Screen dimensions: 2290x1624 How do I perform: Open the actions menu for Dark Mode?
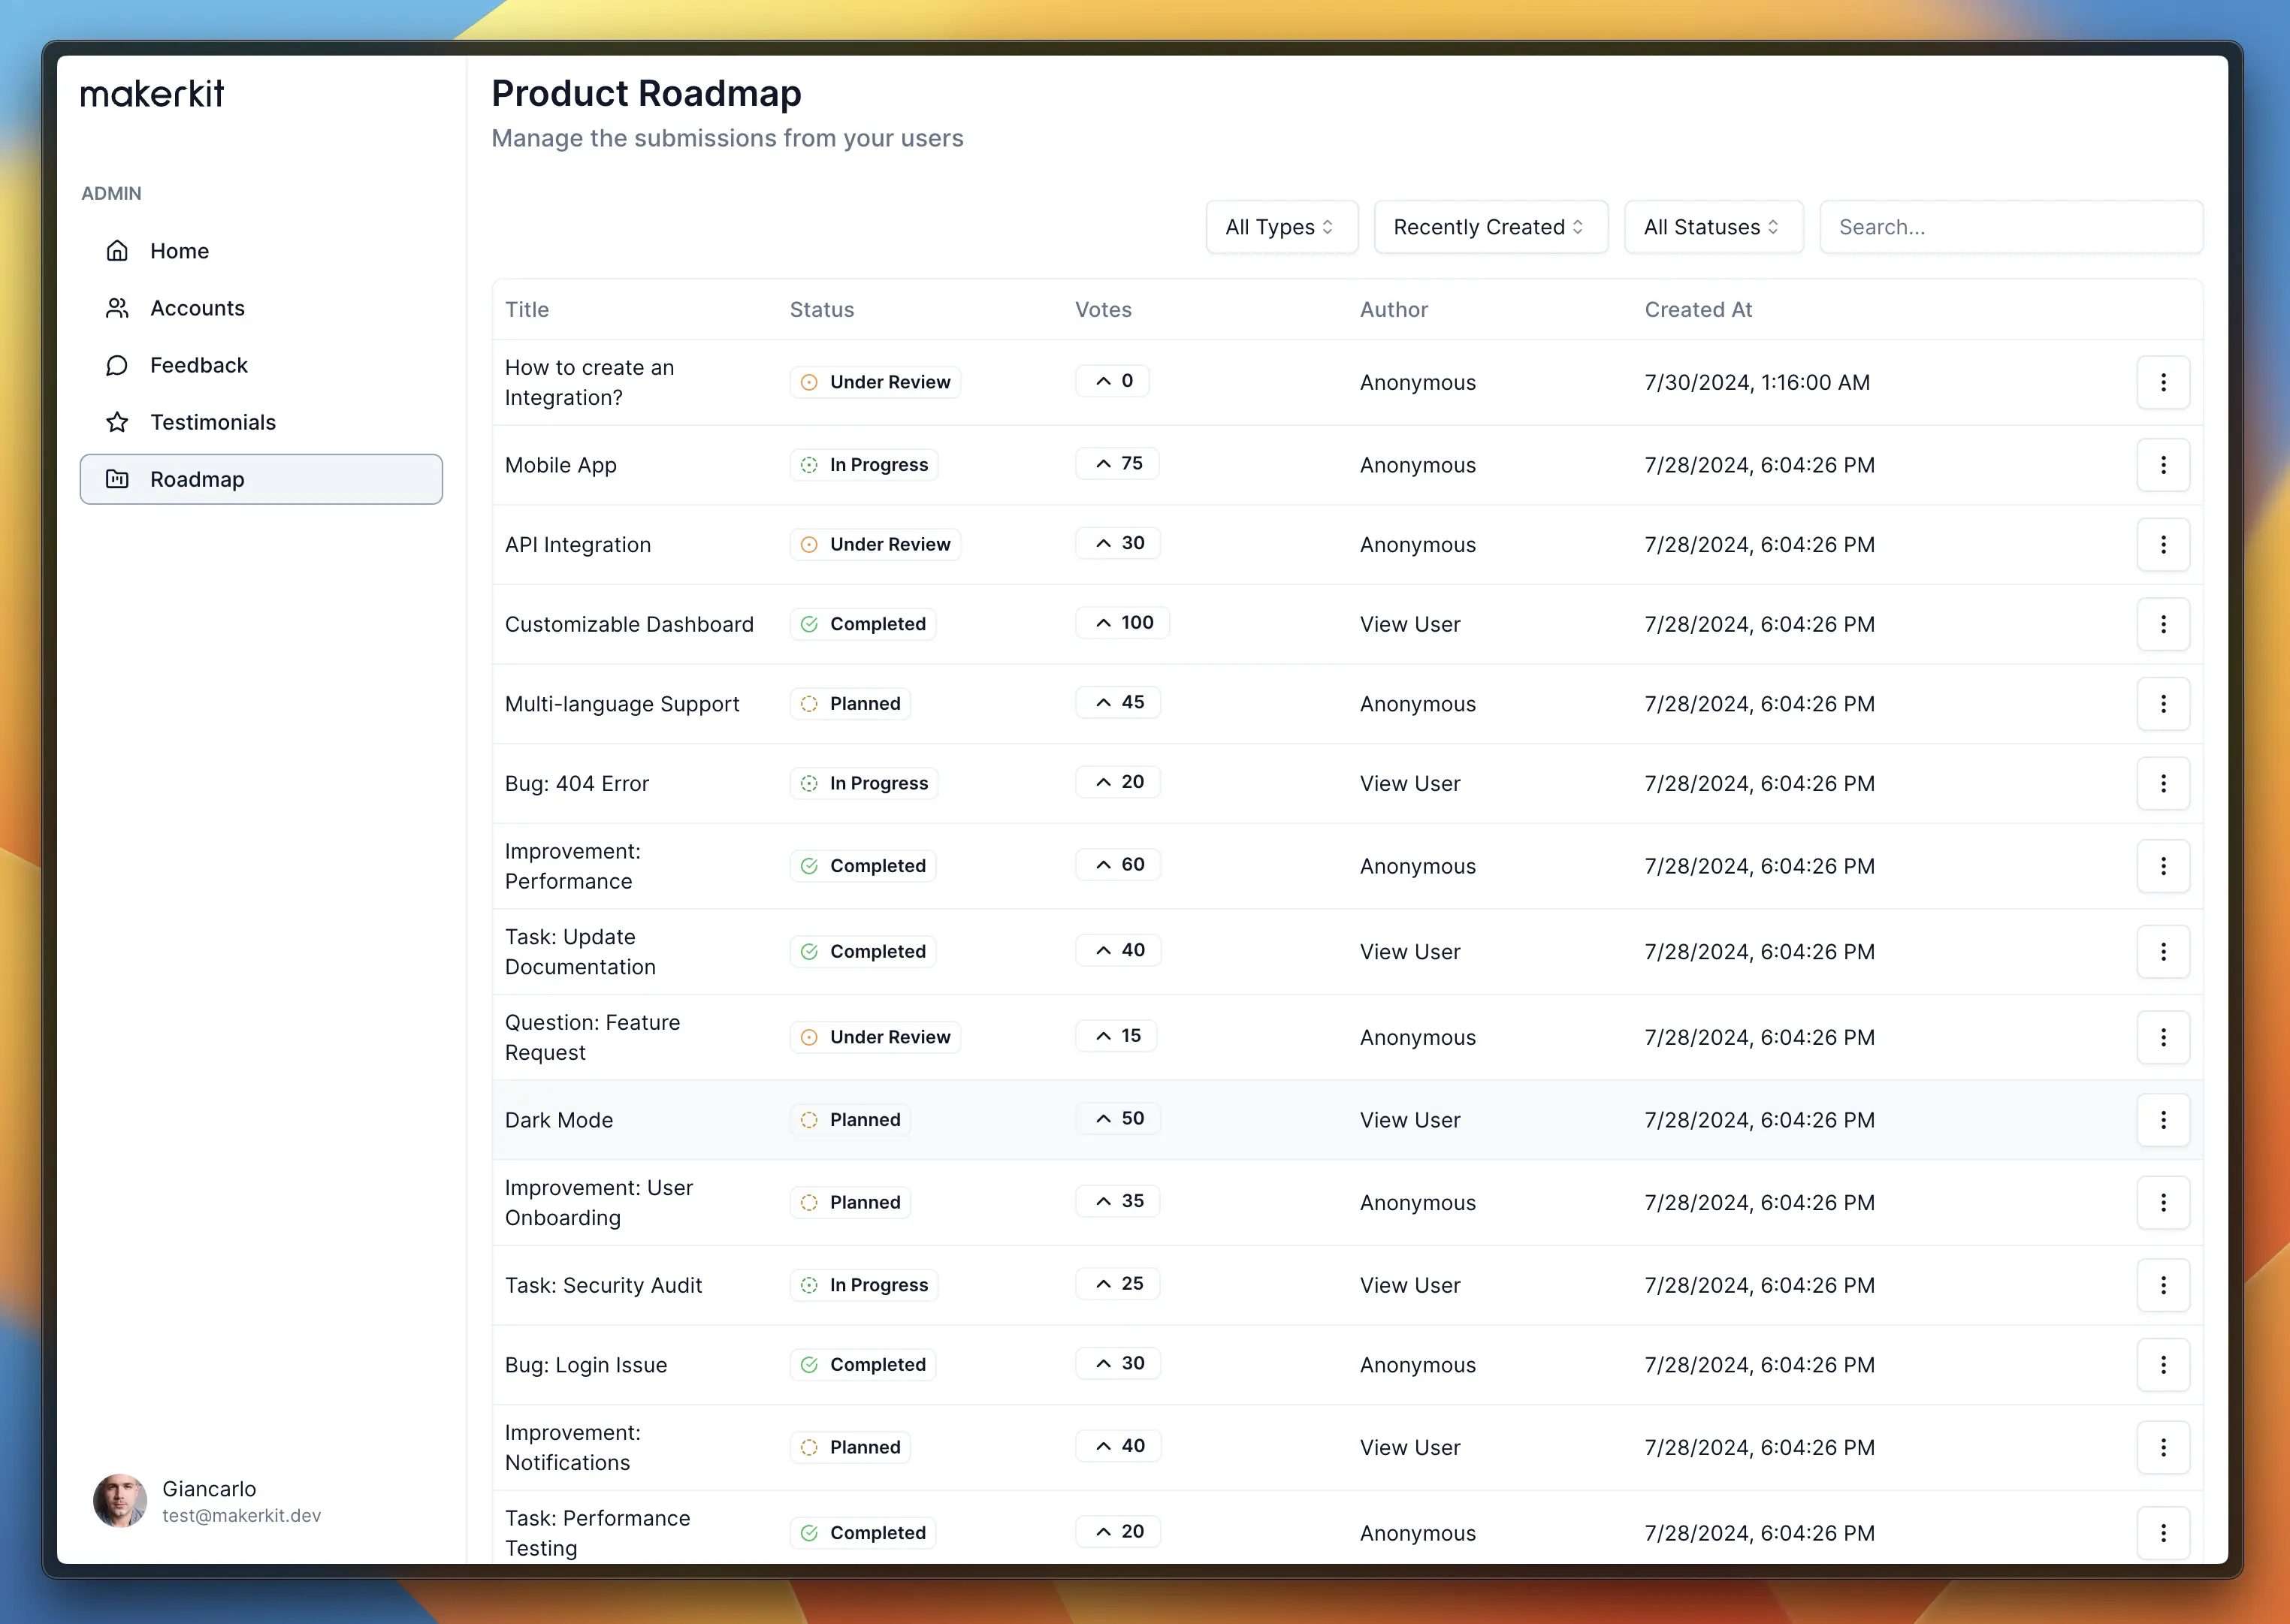tap(2164, 1120)
